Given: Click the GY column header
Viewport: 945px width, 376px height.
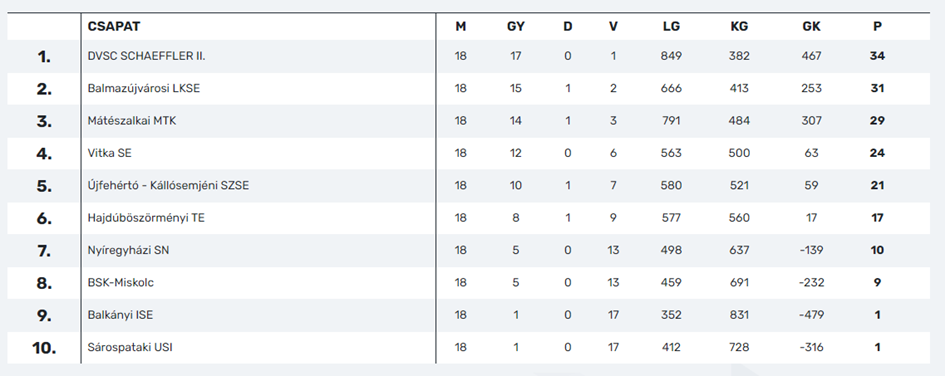Looking at the screenshot, I should point(516,27).
